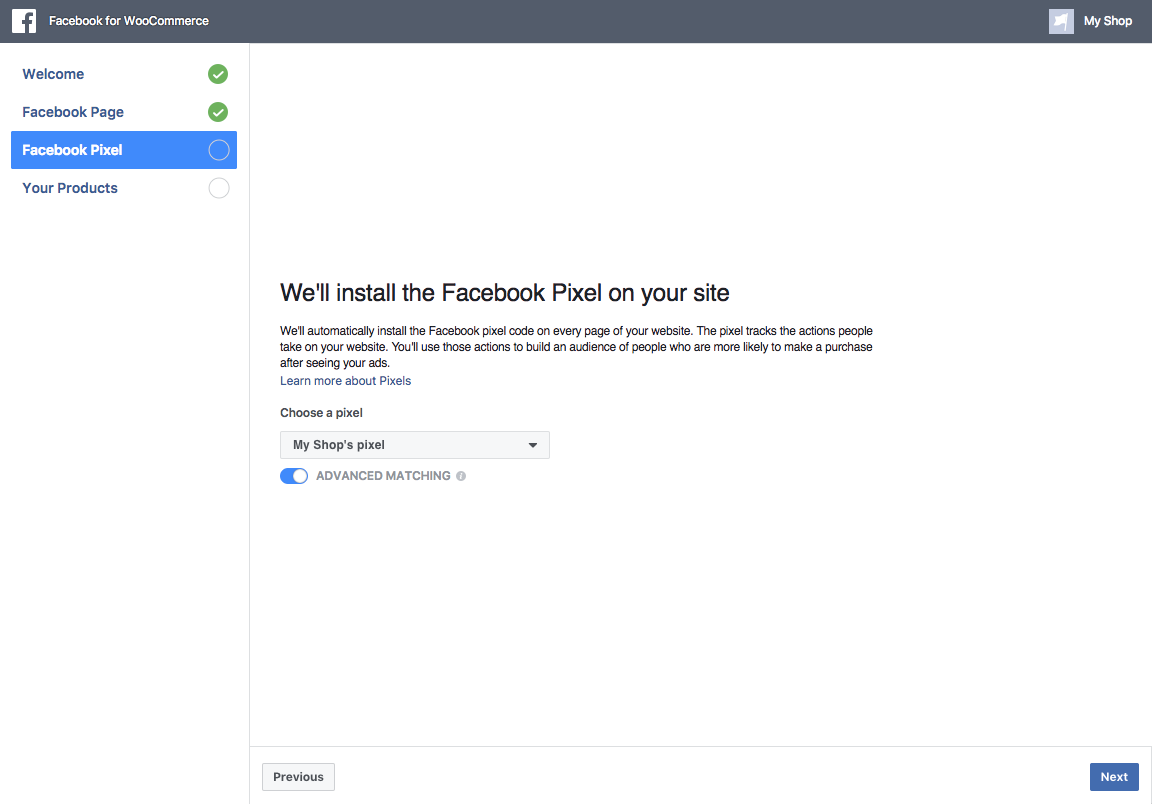Viewport: 1152px width, 804px height.
Task: Click the My Shop page avatar
Action: pos(1061,21)
